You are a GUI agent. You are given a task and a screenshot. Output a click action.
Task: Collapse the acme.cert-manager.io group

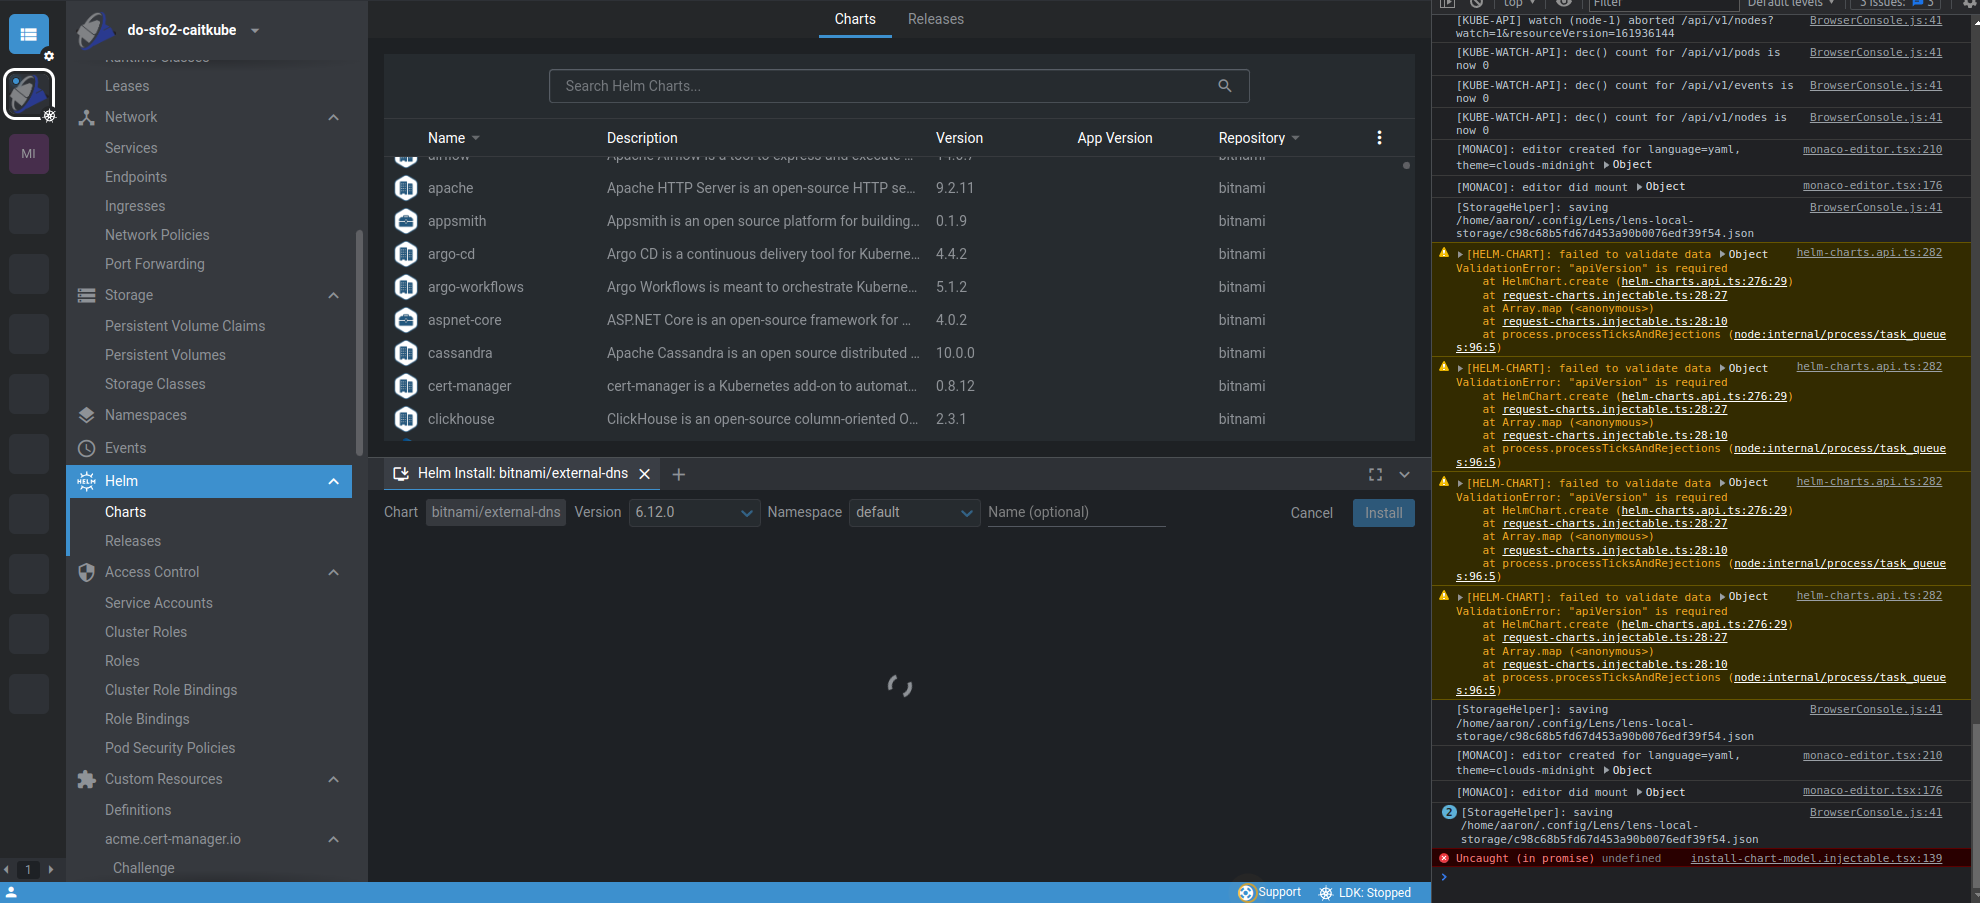(334, 839)
